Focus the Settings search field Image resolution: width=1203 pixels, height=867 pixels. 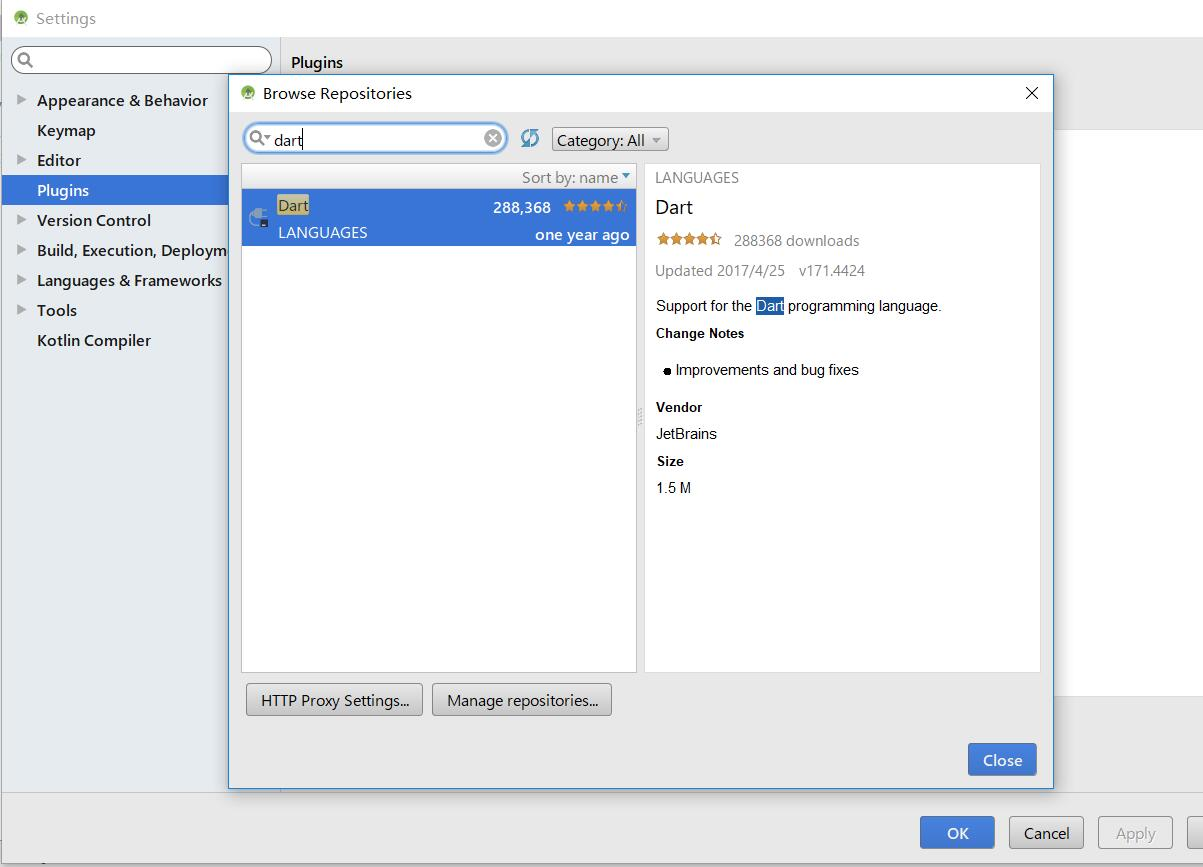pos(142,60)
